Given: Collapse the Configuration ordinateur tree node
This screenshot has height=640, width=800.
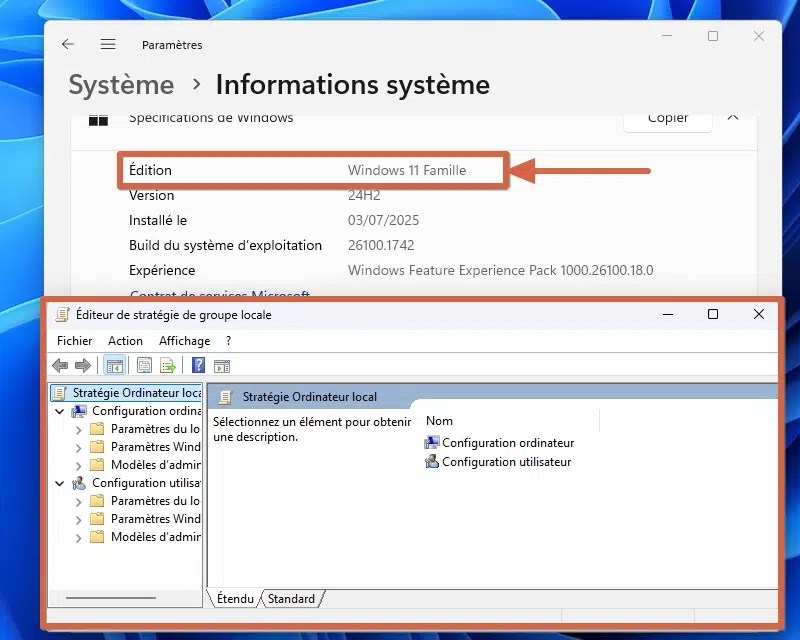Looking at the screenshot, I should pyautogui.click(x=60, y=411).
